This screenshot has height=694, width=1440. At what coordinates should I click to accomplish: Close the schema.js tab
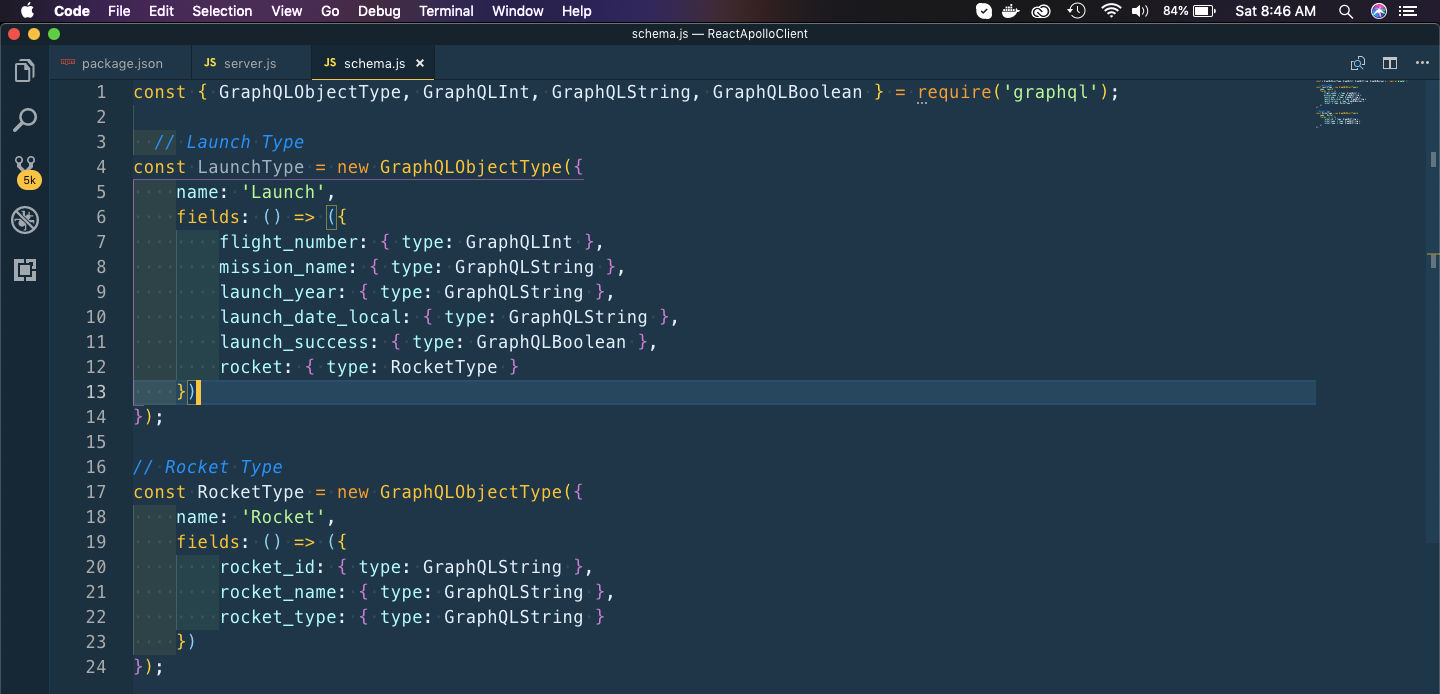point(420,63)
